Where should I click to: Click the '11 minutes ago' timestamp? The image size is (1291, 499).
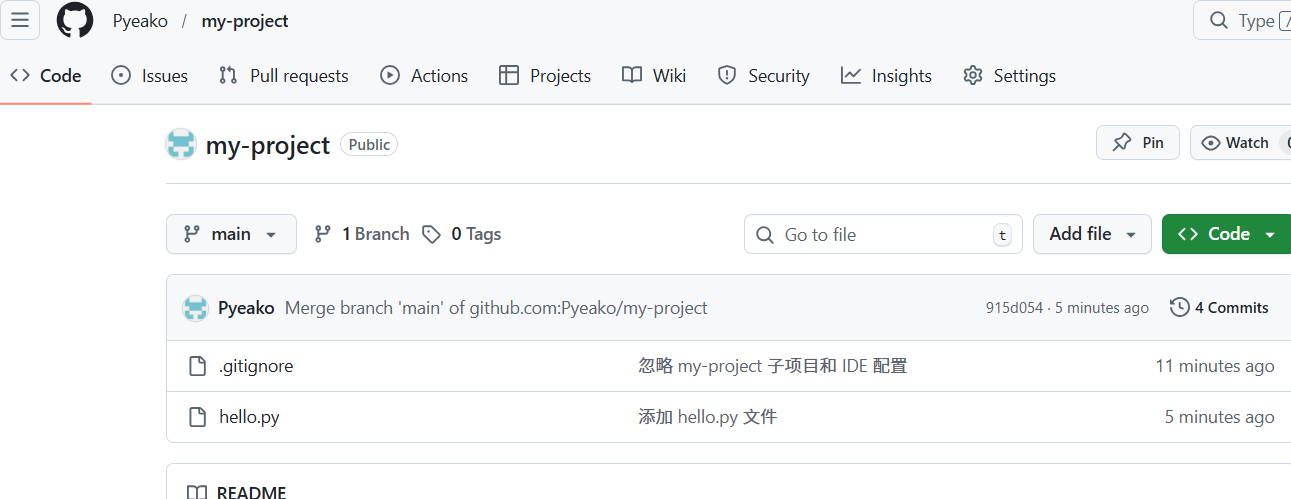point(1215,366)
